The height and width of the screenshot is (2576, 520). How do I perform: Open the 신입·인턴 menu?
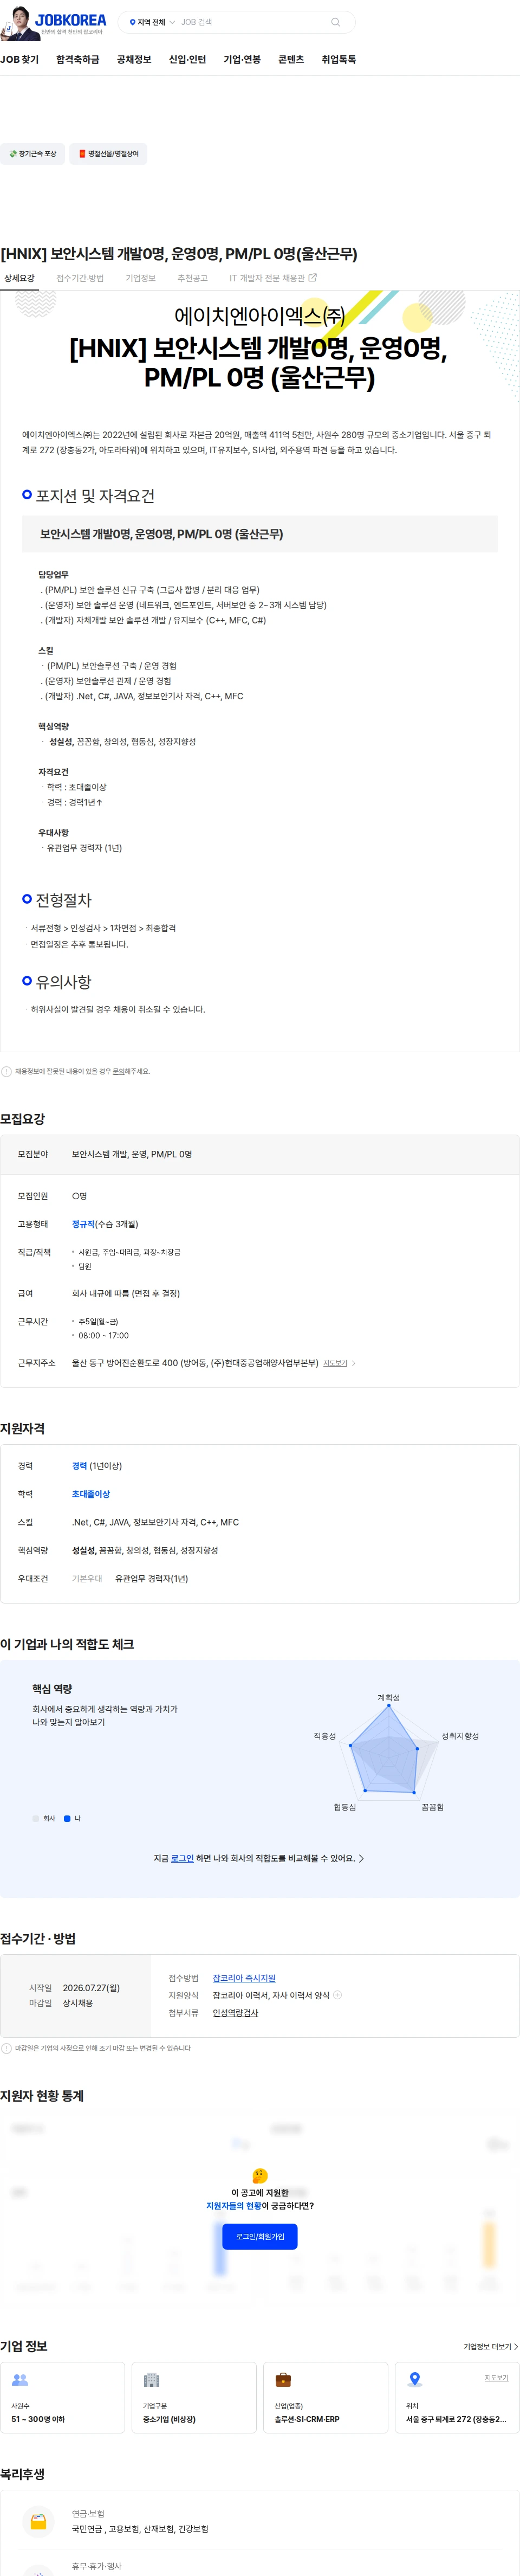click(x=187, y=60)
